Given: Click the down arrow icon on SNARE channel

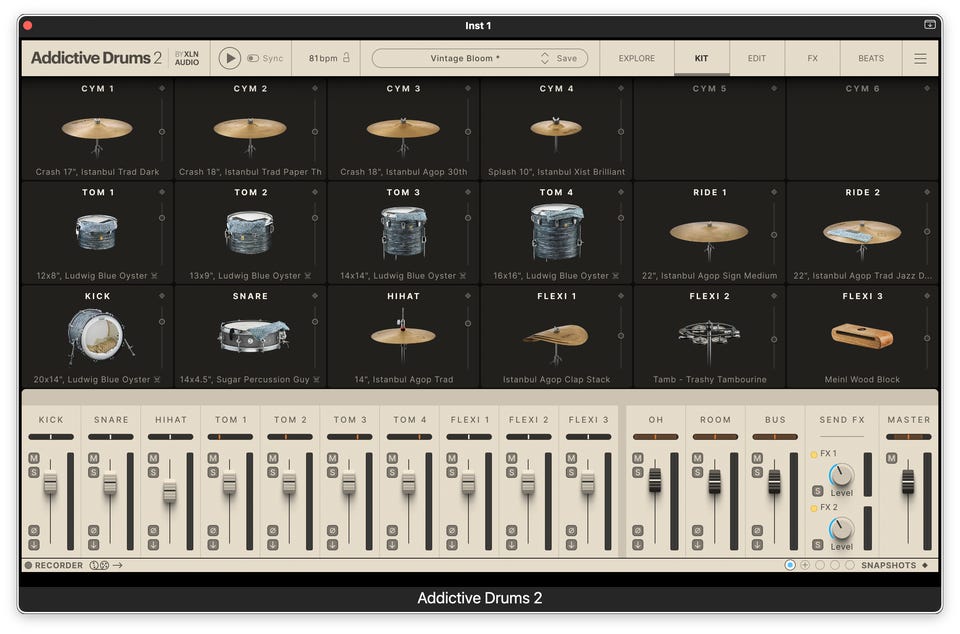Looking at the screenshot, I should click(94, 544).
